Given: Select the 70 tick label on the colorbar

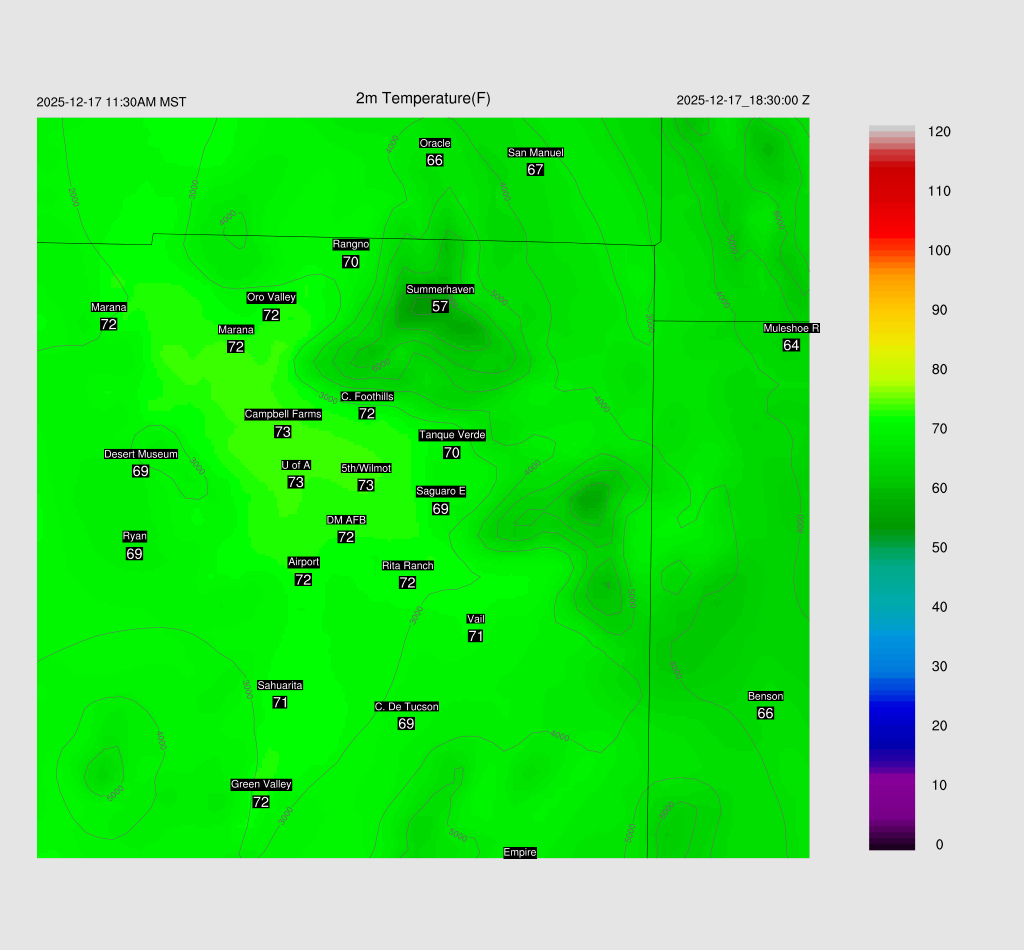Looking at the screenshot, I should (939, 429).
